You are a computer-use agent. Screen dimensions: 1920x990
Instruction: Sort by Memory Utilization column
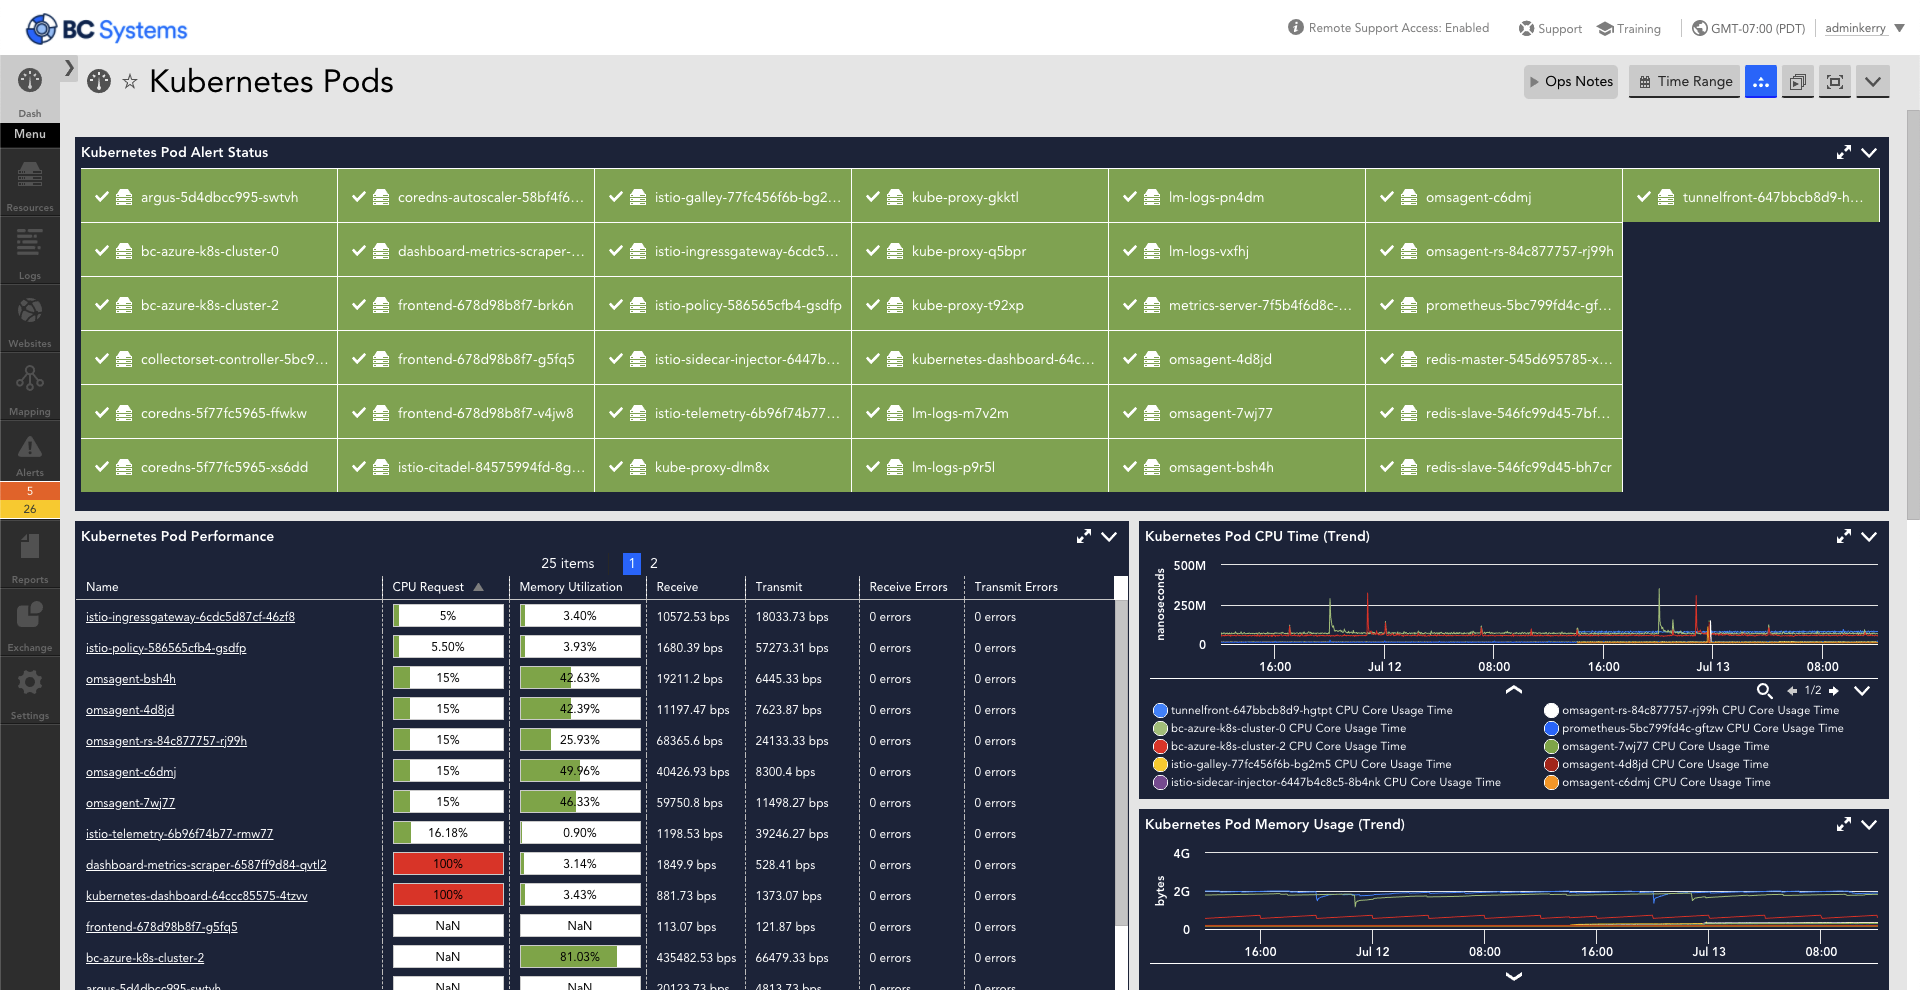point(571,587)
